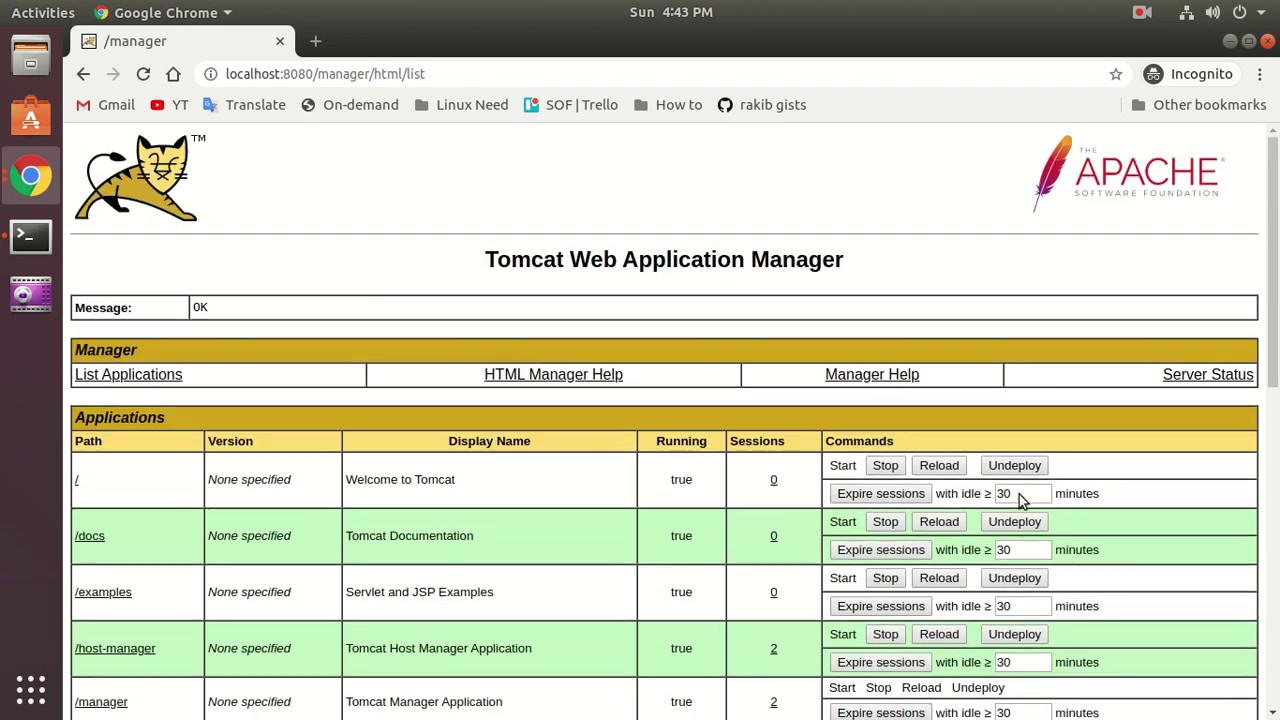Open the Manager Help link
This screenshot has height=720, width=1280.
872,374
